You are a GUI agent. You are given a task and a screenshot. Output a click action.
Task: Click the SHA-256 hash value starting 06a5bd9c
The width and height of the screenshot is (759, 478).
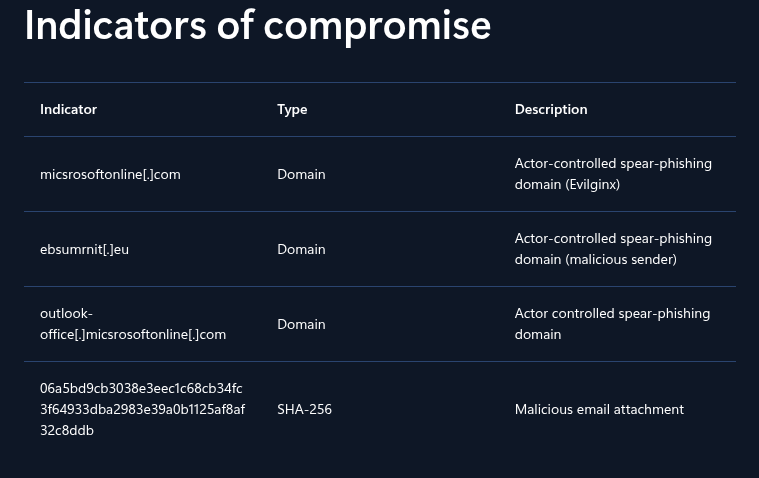[142, 409]
